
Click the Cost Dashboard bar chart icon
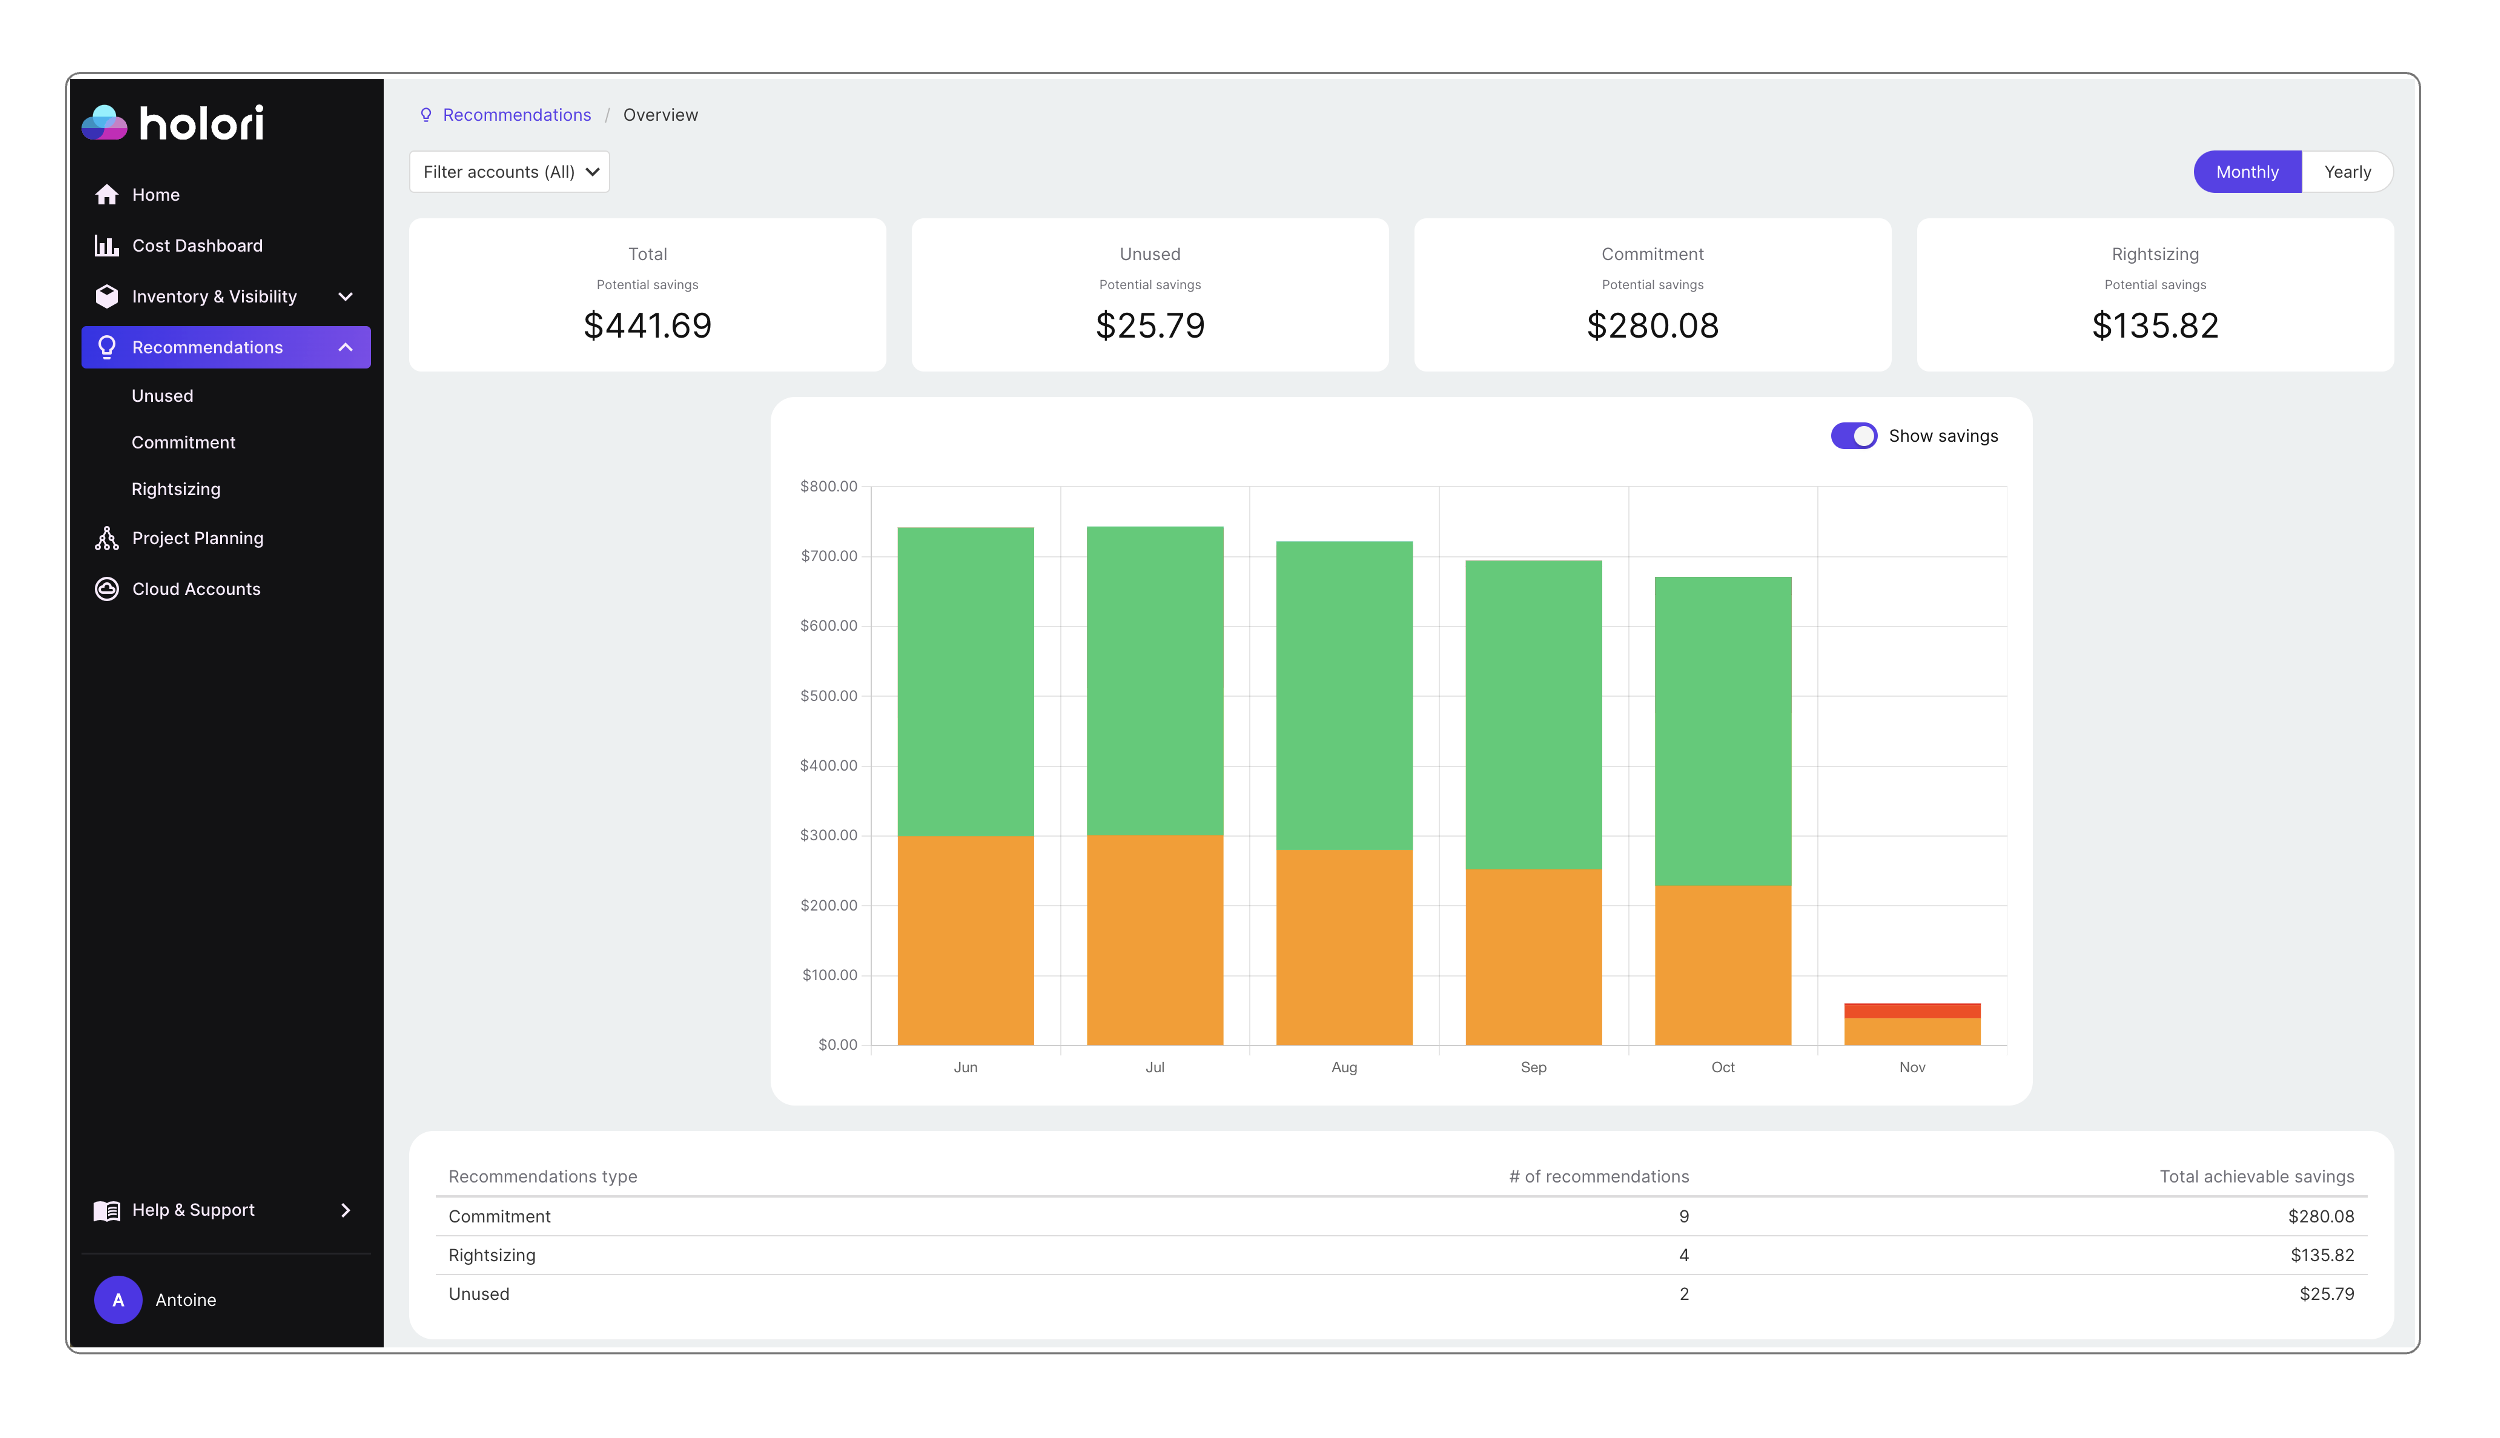(107, 246)
